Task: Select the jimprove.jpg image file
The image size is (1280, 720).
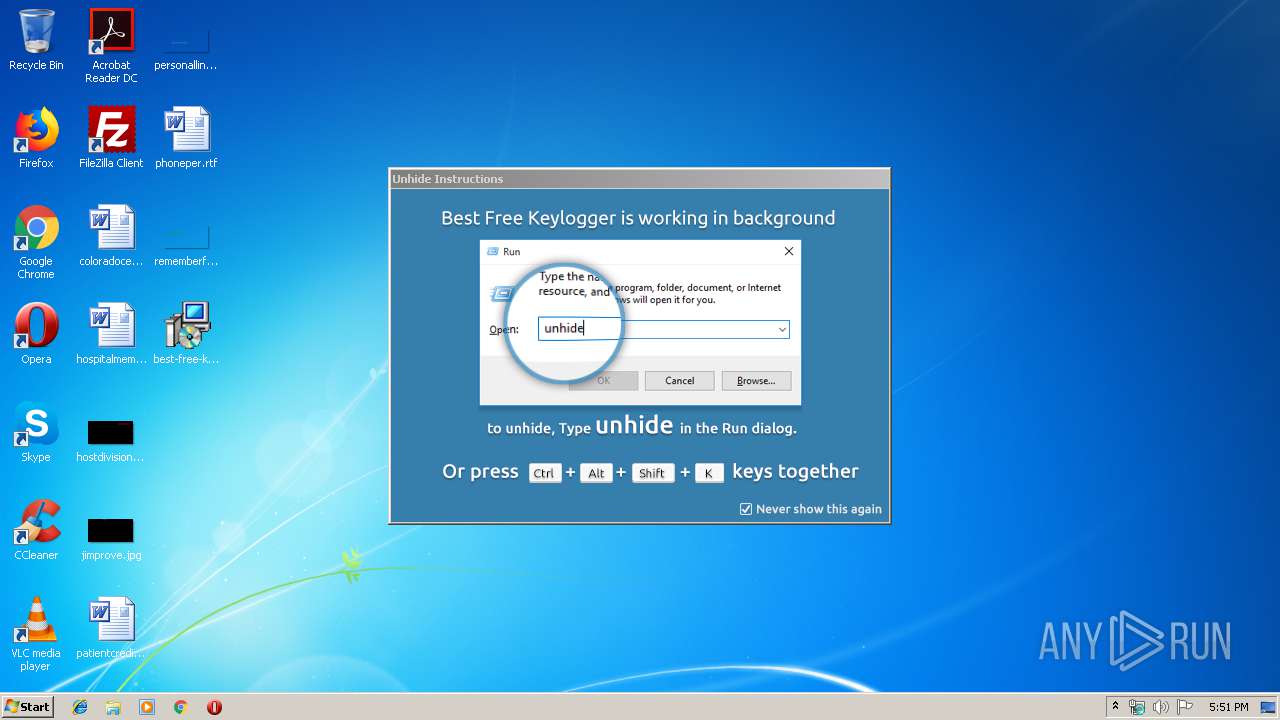Action: [x=111, y=538]
